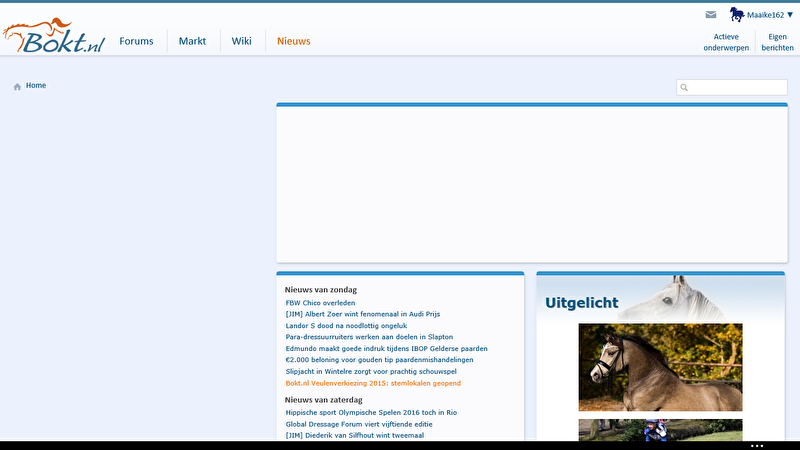
Task: Open the messages envelope icon
Action: (711, 15)
